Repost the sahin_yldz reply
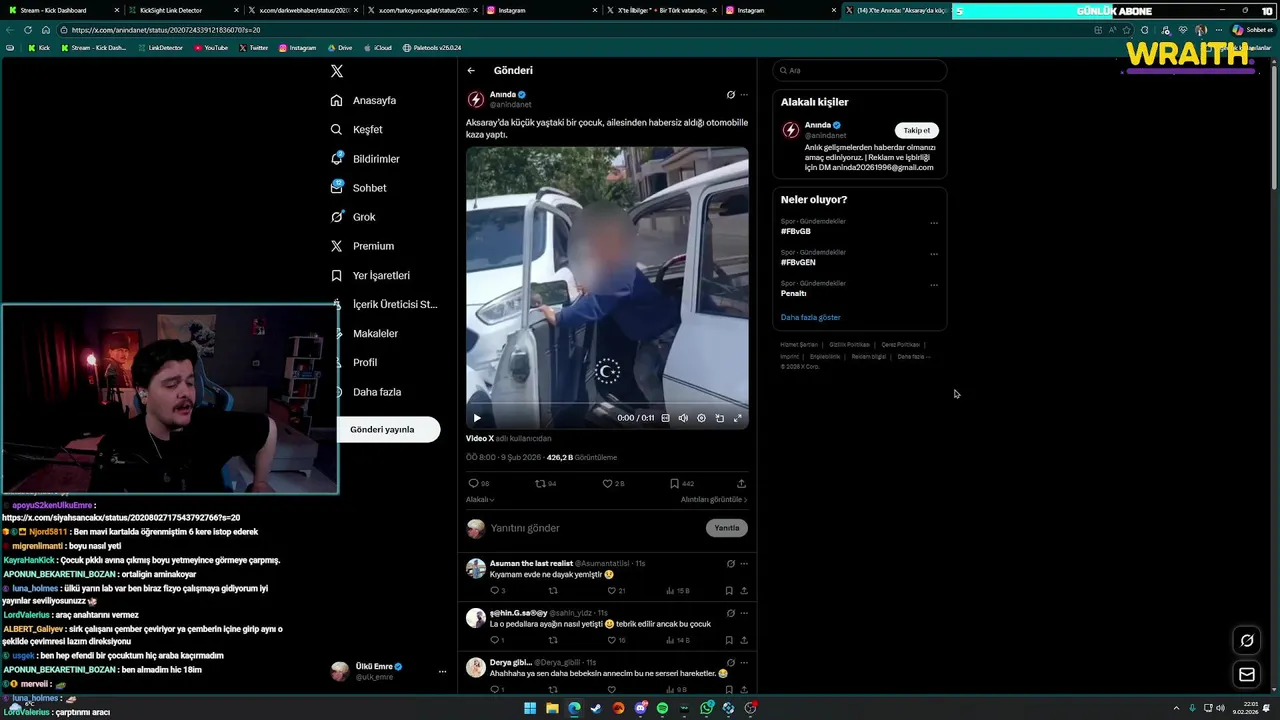Screen dimensions: 1280x720 pos(553,640)
